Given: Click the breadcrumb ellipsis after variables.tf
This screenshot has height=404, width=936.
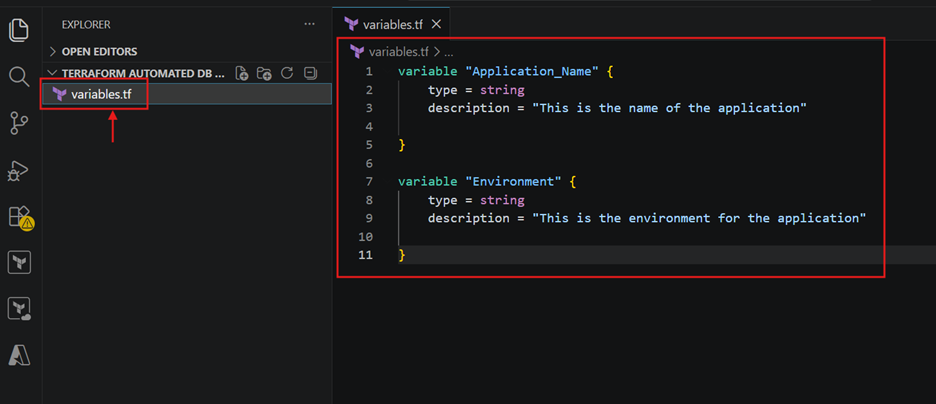Looking at the screenshot, I should 448,52.
